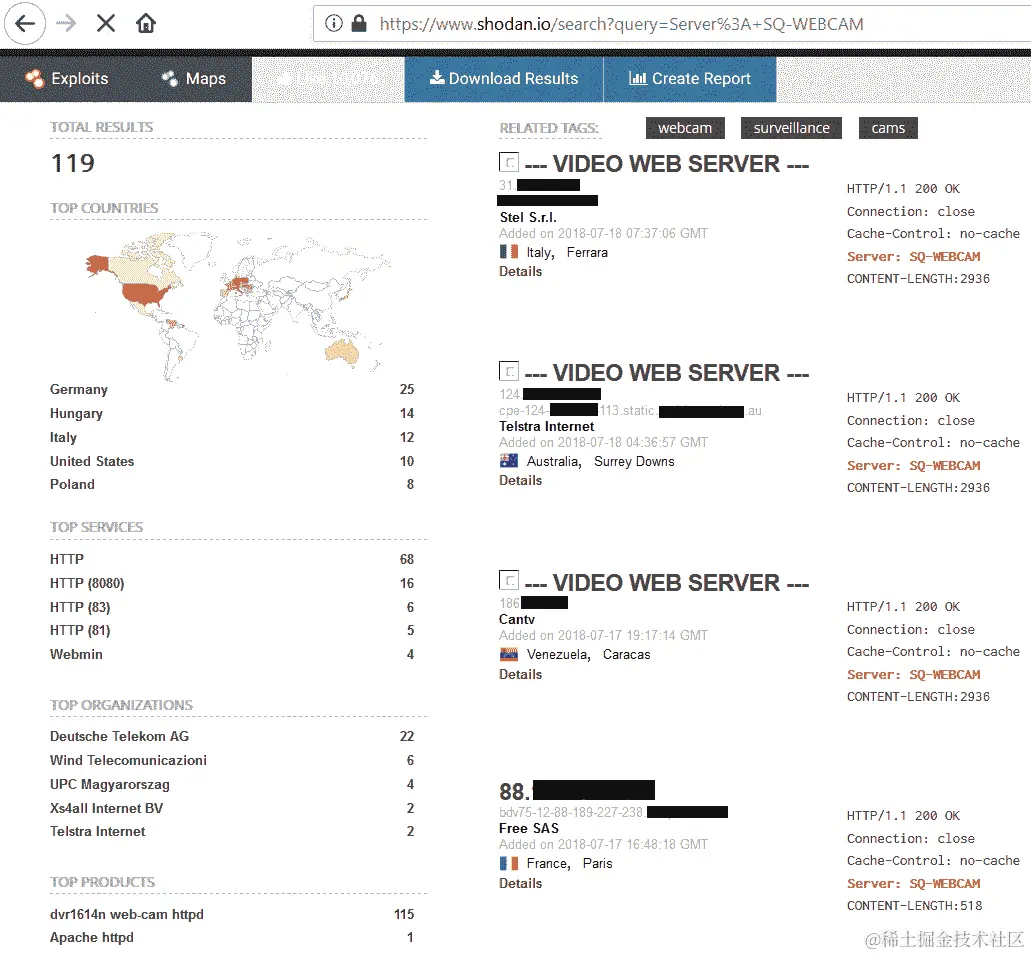This screenshot has height=956, width=1031.
Task: Go to the browser home page icon
Action: [x=146, y=24]
